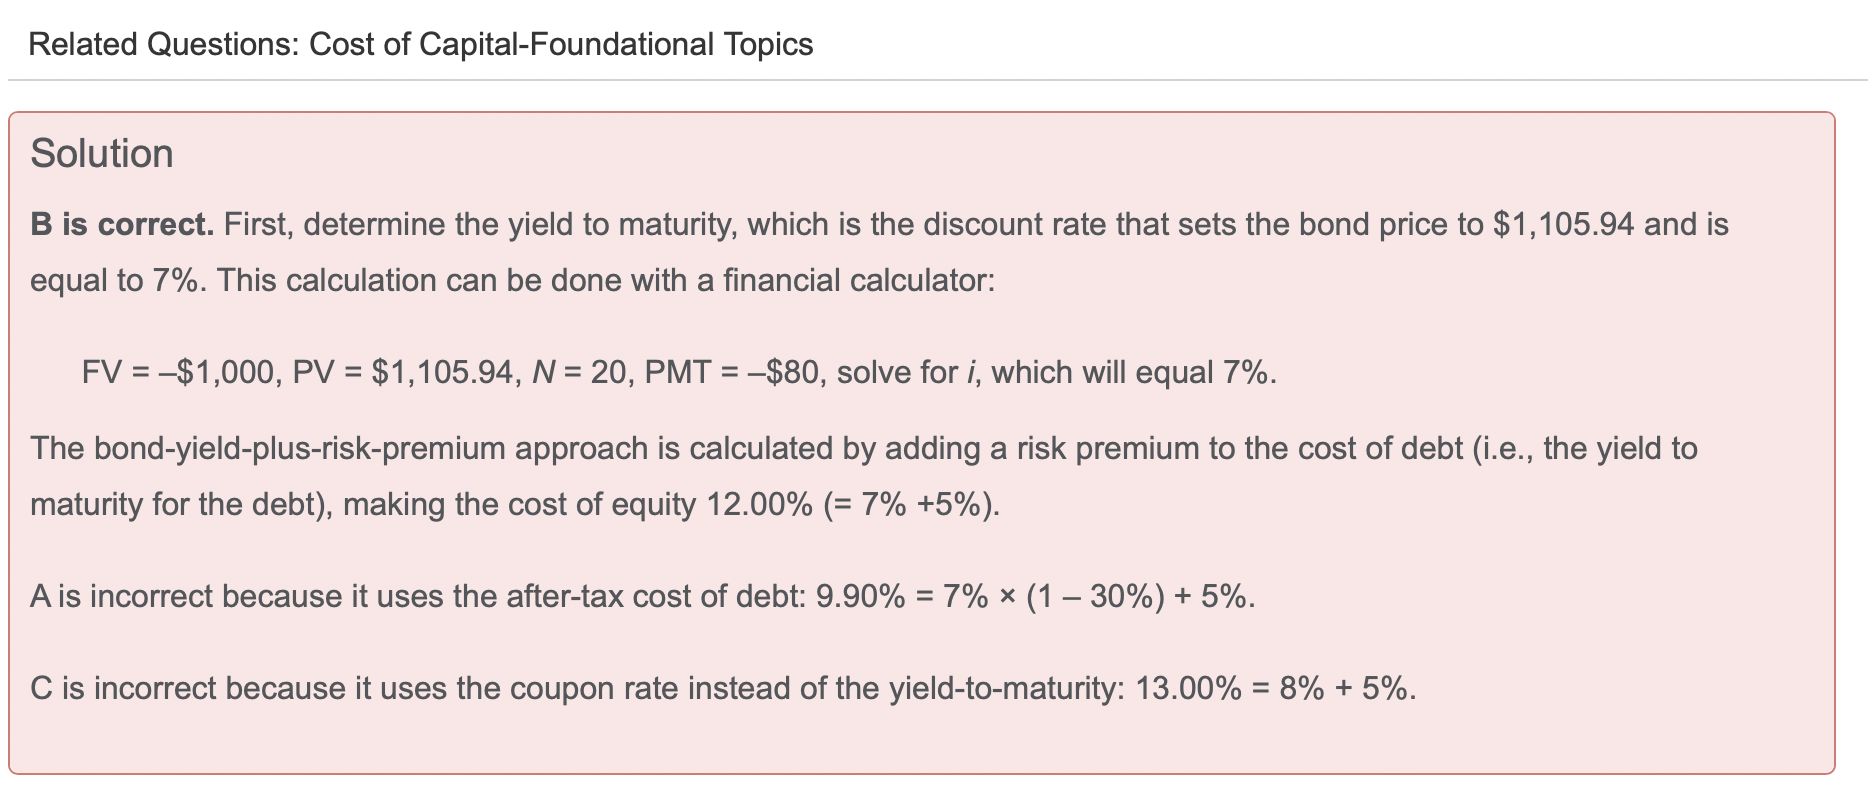1868x800 pixels.
Task: Click the $1,105.94 bond price in first sentence
Action: [x=1563, y=224]
